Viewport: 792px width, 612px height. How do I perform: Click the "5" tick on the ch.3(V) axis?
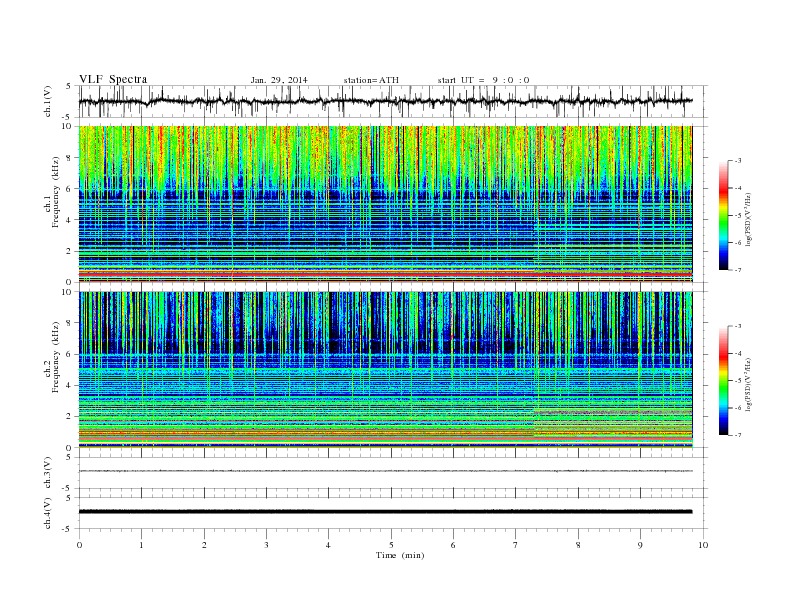coord(69,457)
